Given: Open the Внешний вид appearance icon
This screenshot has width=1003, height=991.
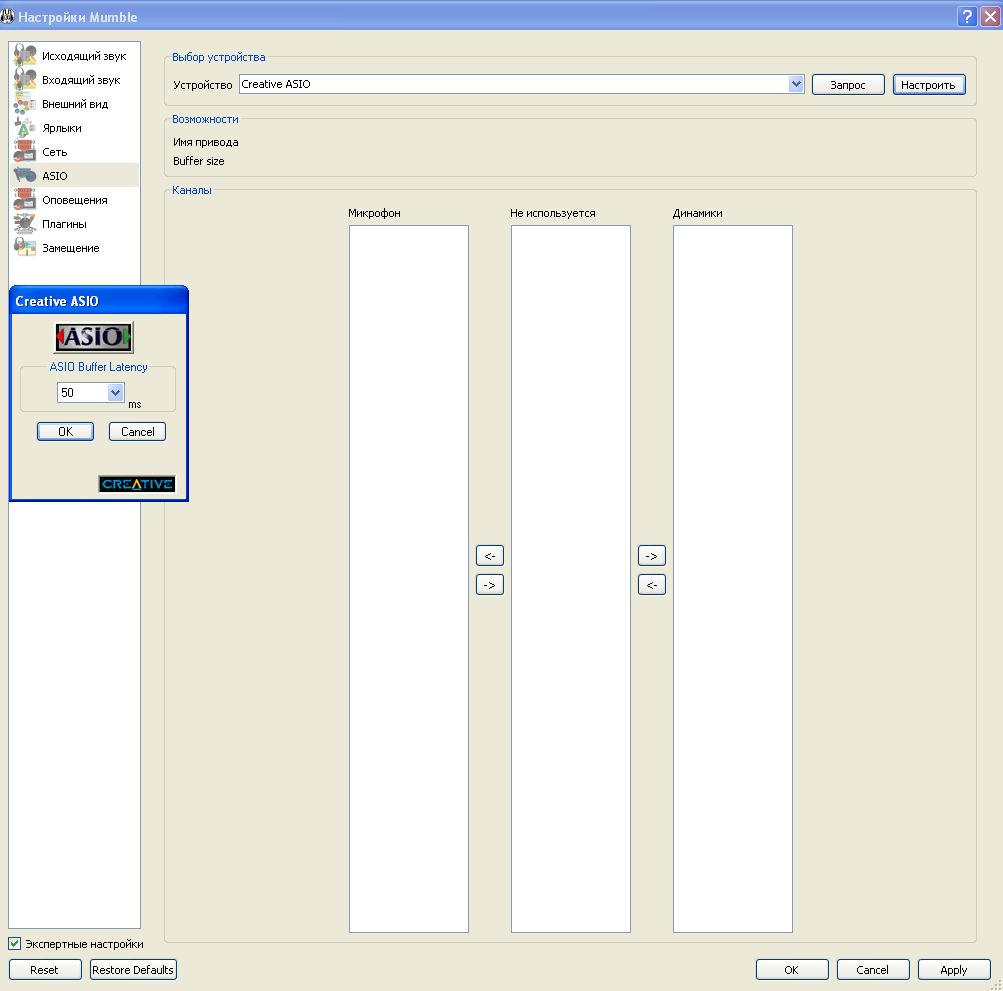Looking at the screenshot, I should (25, 104).
